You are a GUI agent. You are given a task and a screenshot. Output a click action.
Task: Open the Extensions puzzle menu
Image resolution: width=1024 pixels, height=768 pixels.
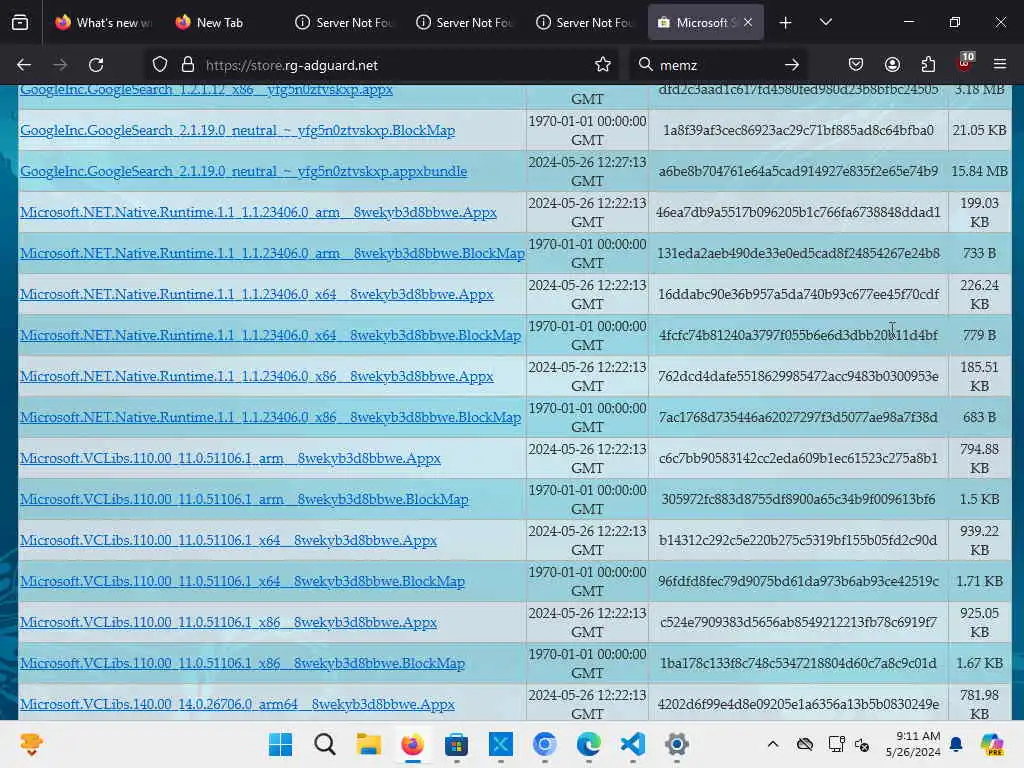coord(928,64)
